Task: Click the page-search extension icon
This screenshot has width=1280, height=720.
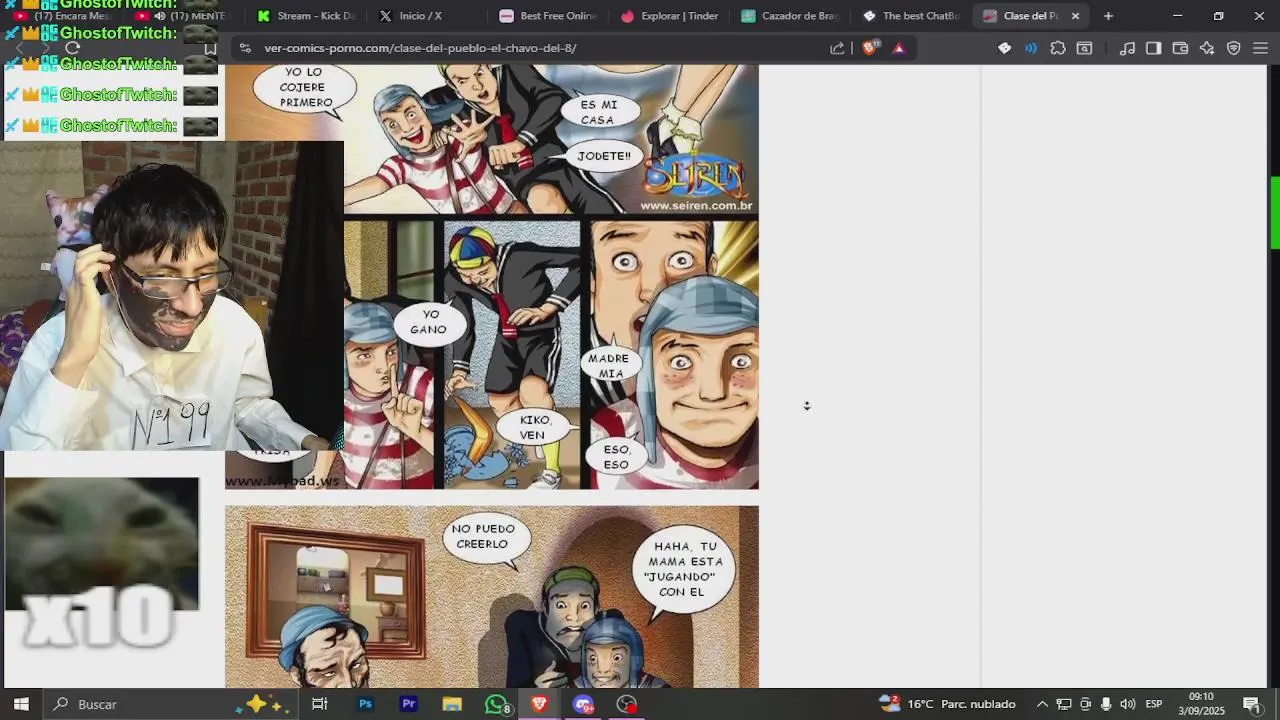Action: (1084, 48)
